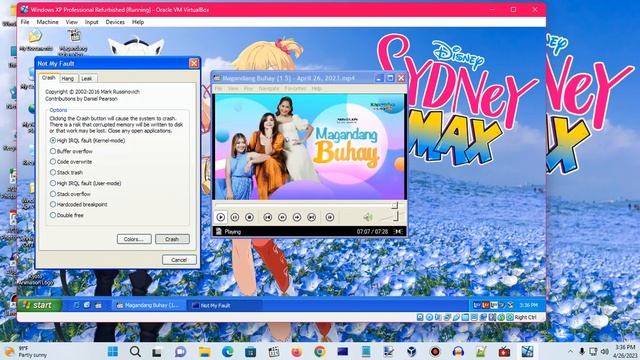
Task: Click Magandang Buhay button in XP taskbar
Action: click(148, 305)
